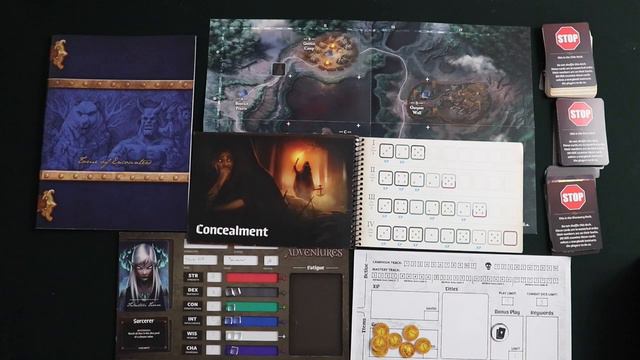Click the CON attribute label
Image resolution: width=640 pixels, height=360 pixels.
tap(193, 306)
